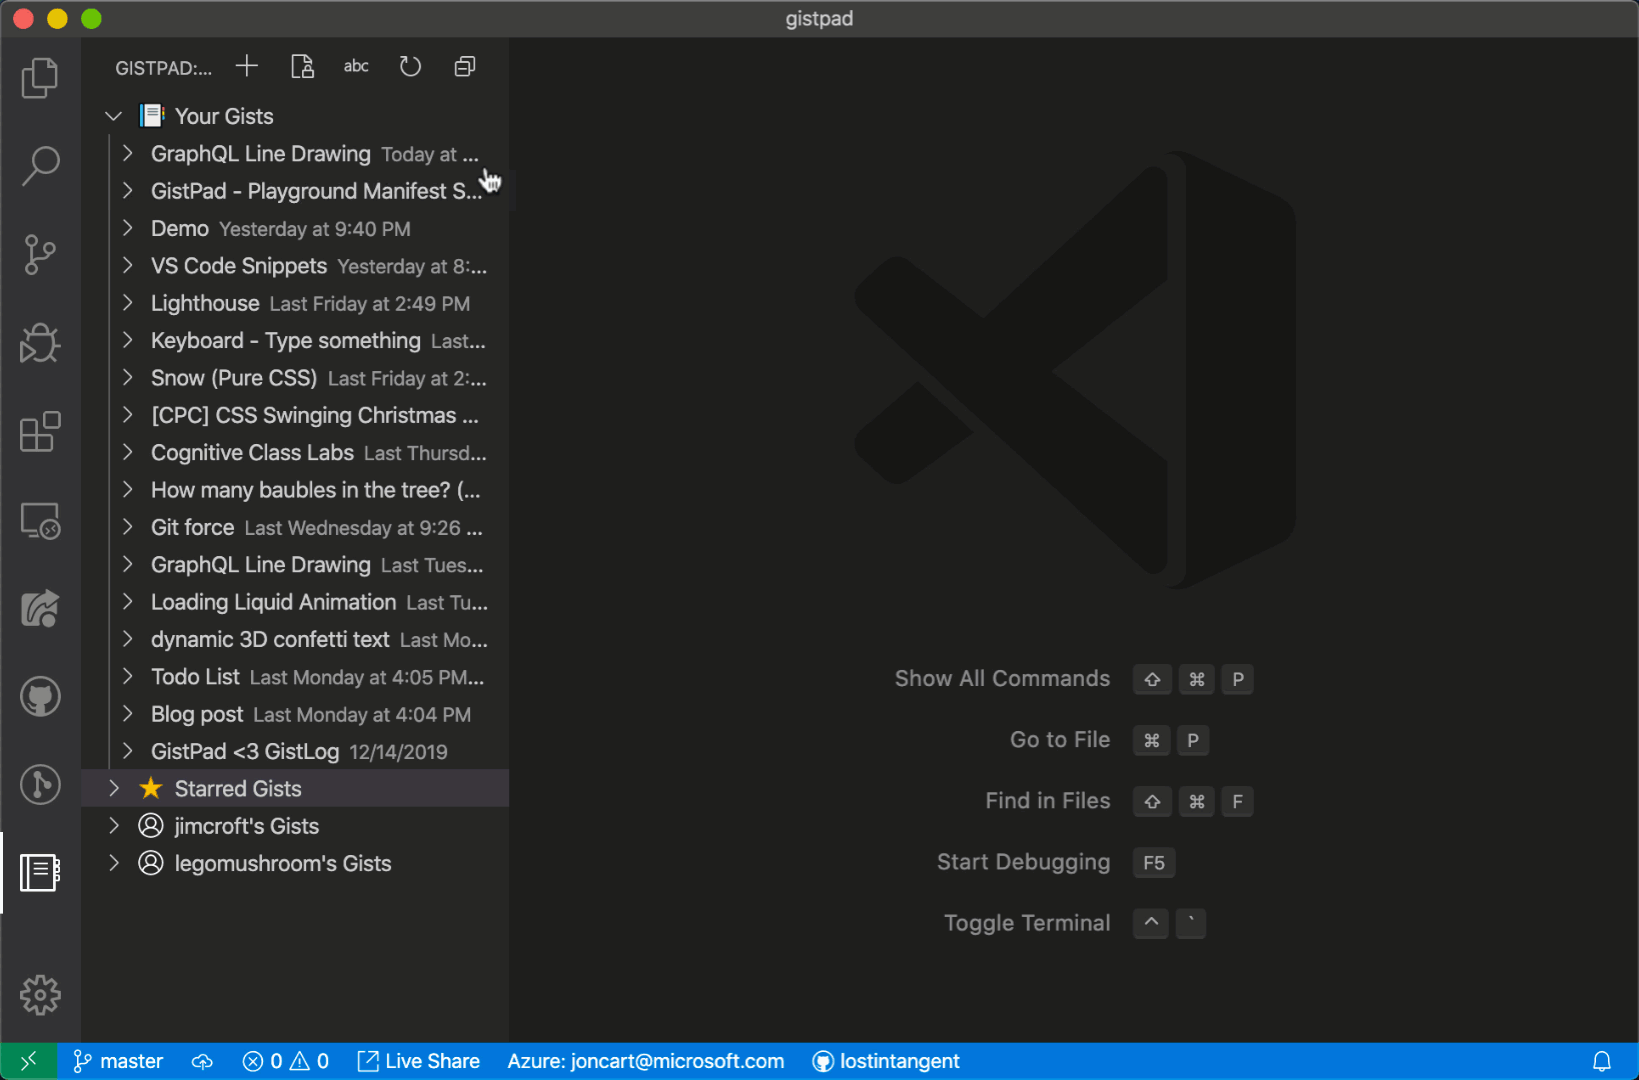Click the New Secret Gist file-lock icon

pos(302,67)
